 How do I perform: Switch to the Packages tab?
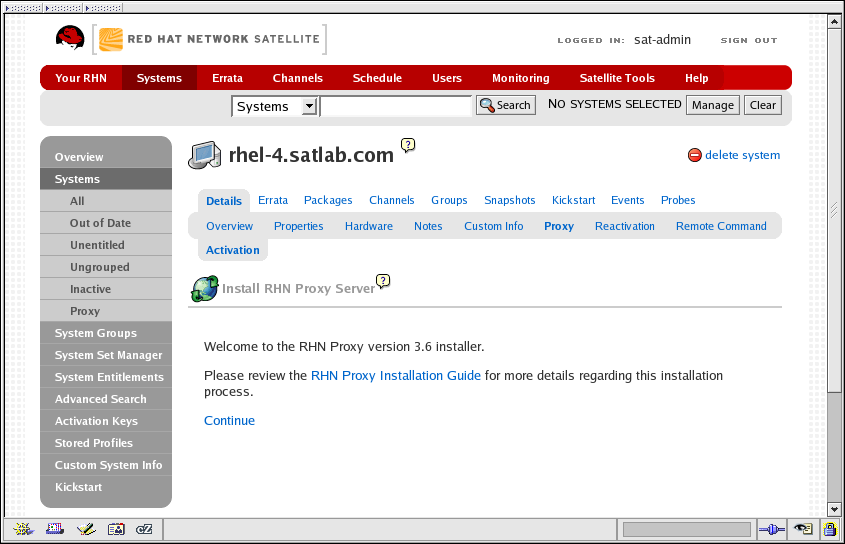(x=328, y=201)
